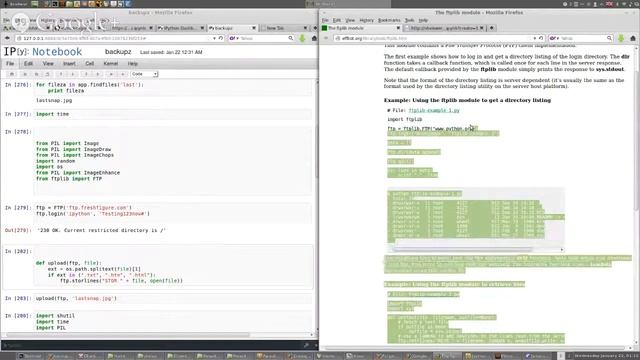Image resolution: width=640 pixels, height=360 pixels.
Task: Close the New Tab tab
Action: pyautogui.click(x=305, y=28)
